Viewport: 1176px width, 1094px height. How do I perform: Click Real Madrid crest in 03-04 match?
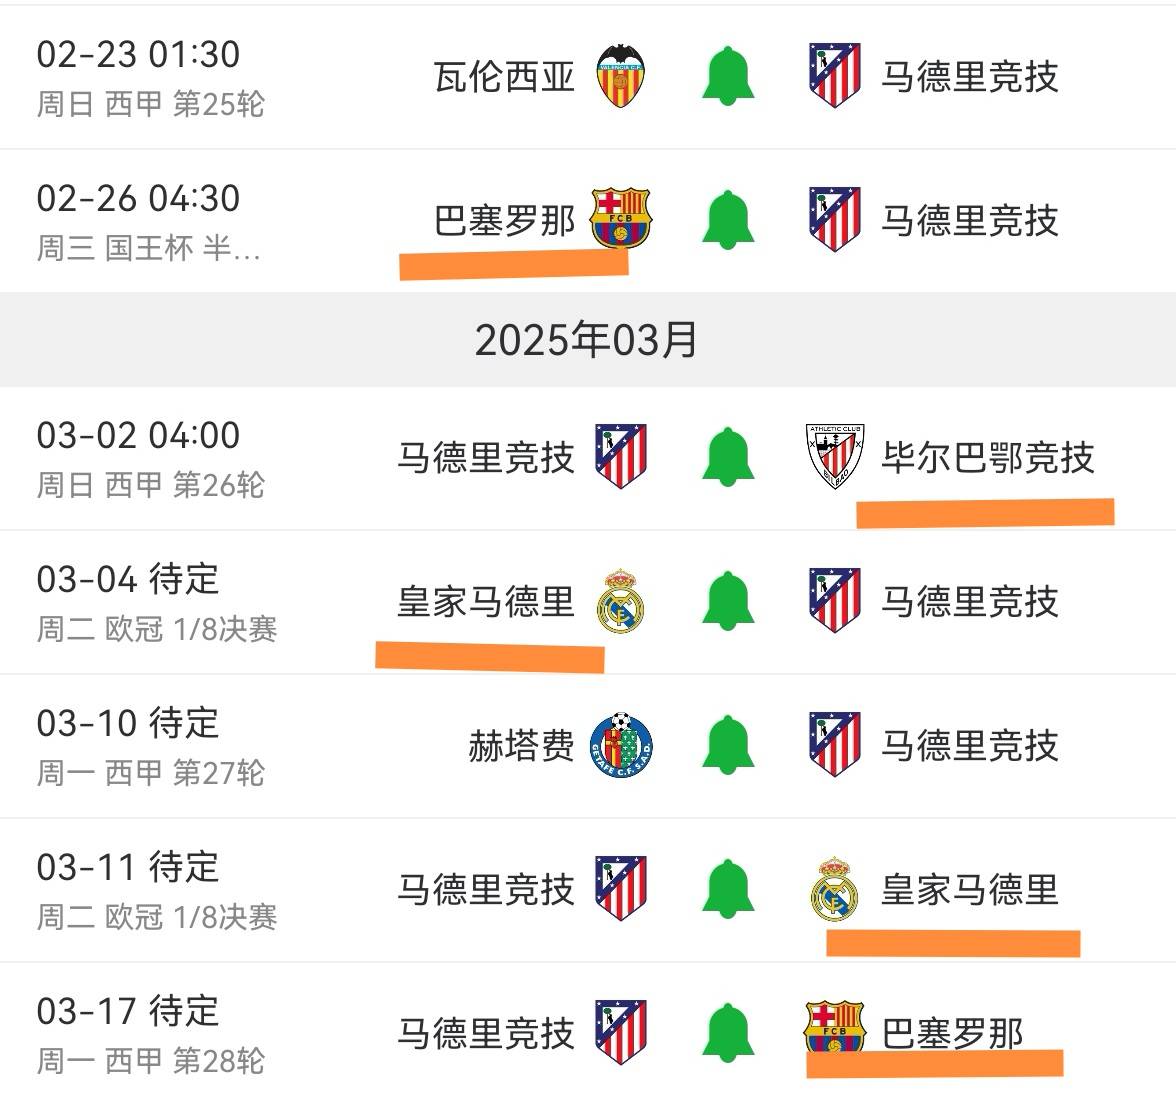pos(620,601)
